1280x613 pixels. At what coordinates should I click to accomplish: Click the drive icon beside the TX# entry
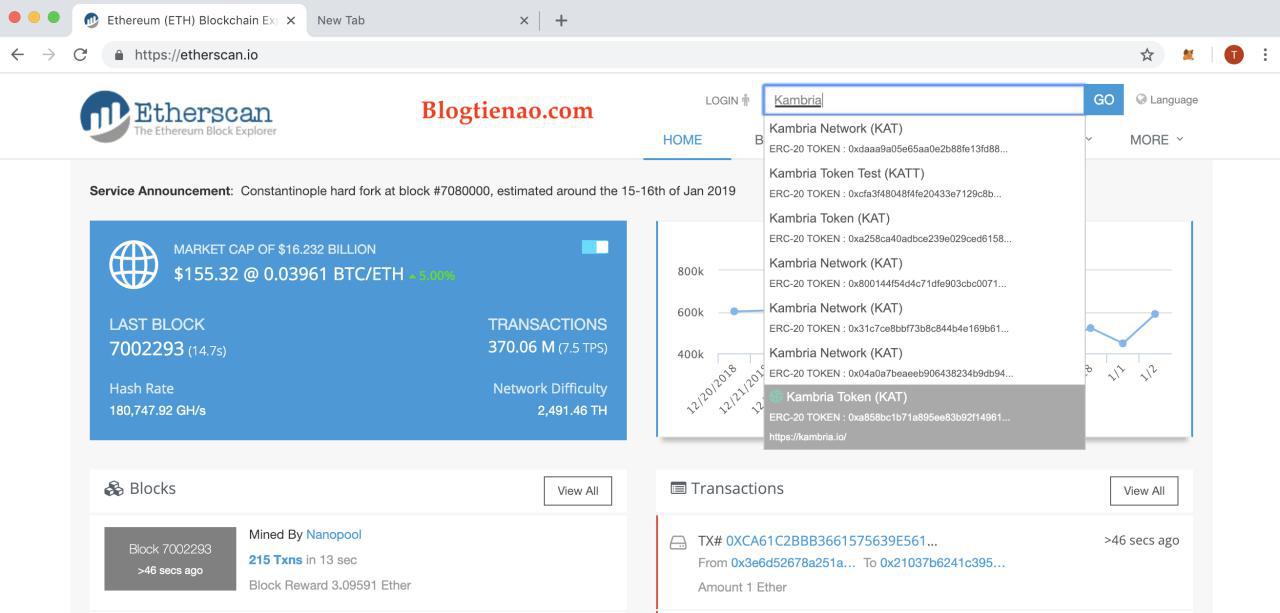tap(678, 543)
